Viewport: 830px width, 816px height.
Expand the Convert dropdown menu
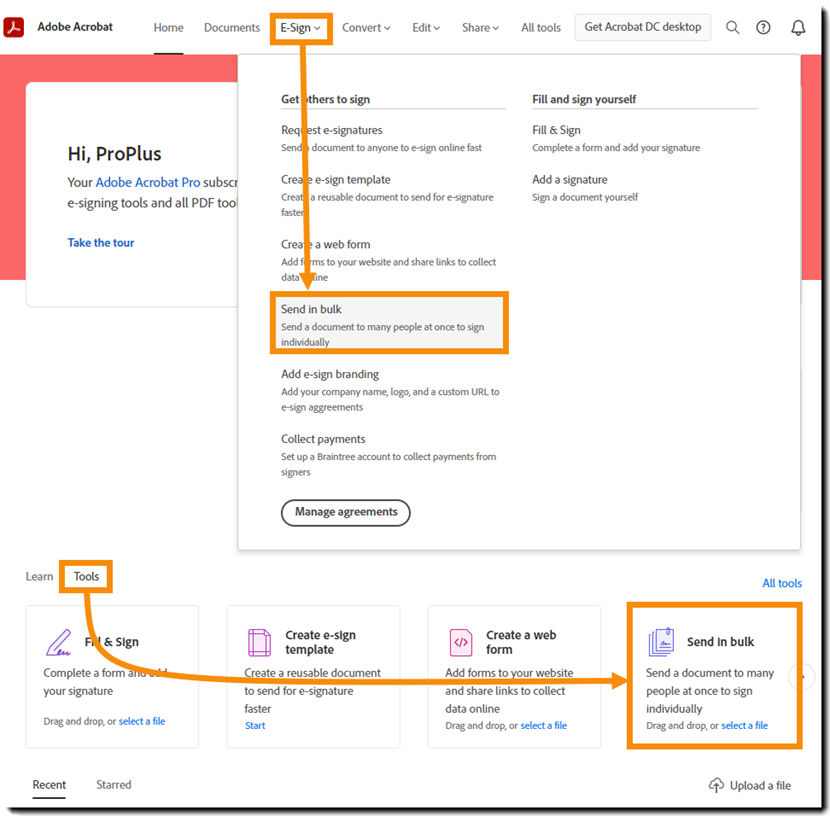tap(366, 28)
